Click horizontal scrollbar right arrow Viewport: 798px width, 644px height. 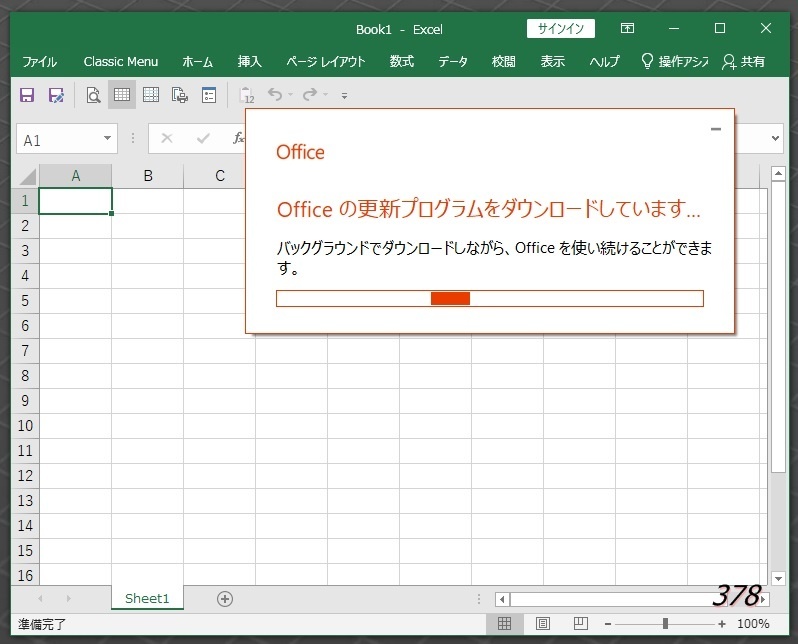pyautogui.click(x=763, y=599)
